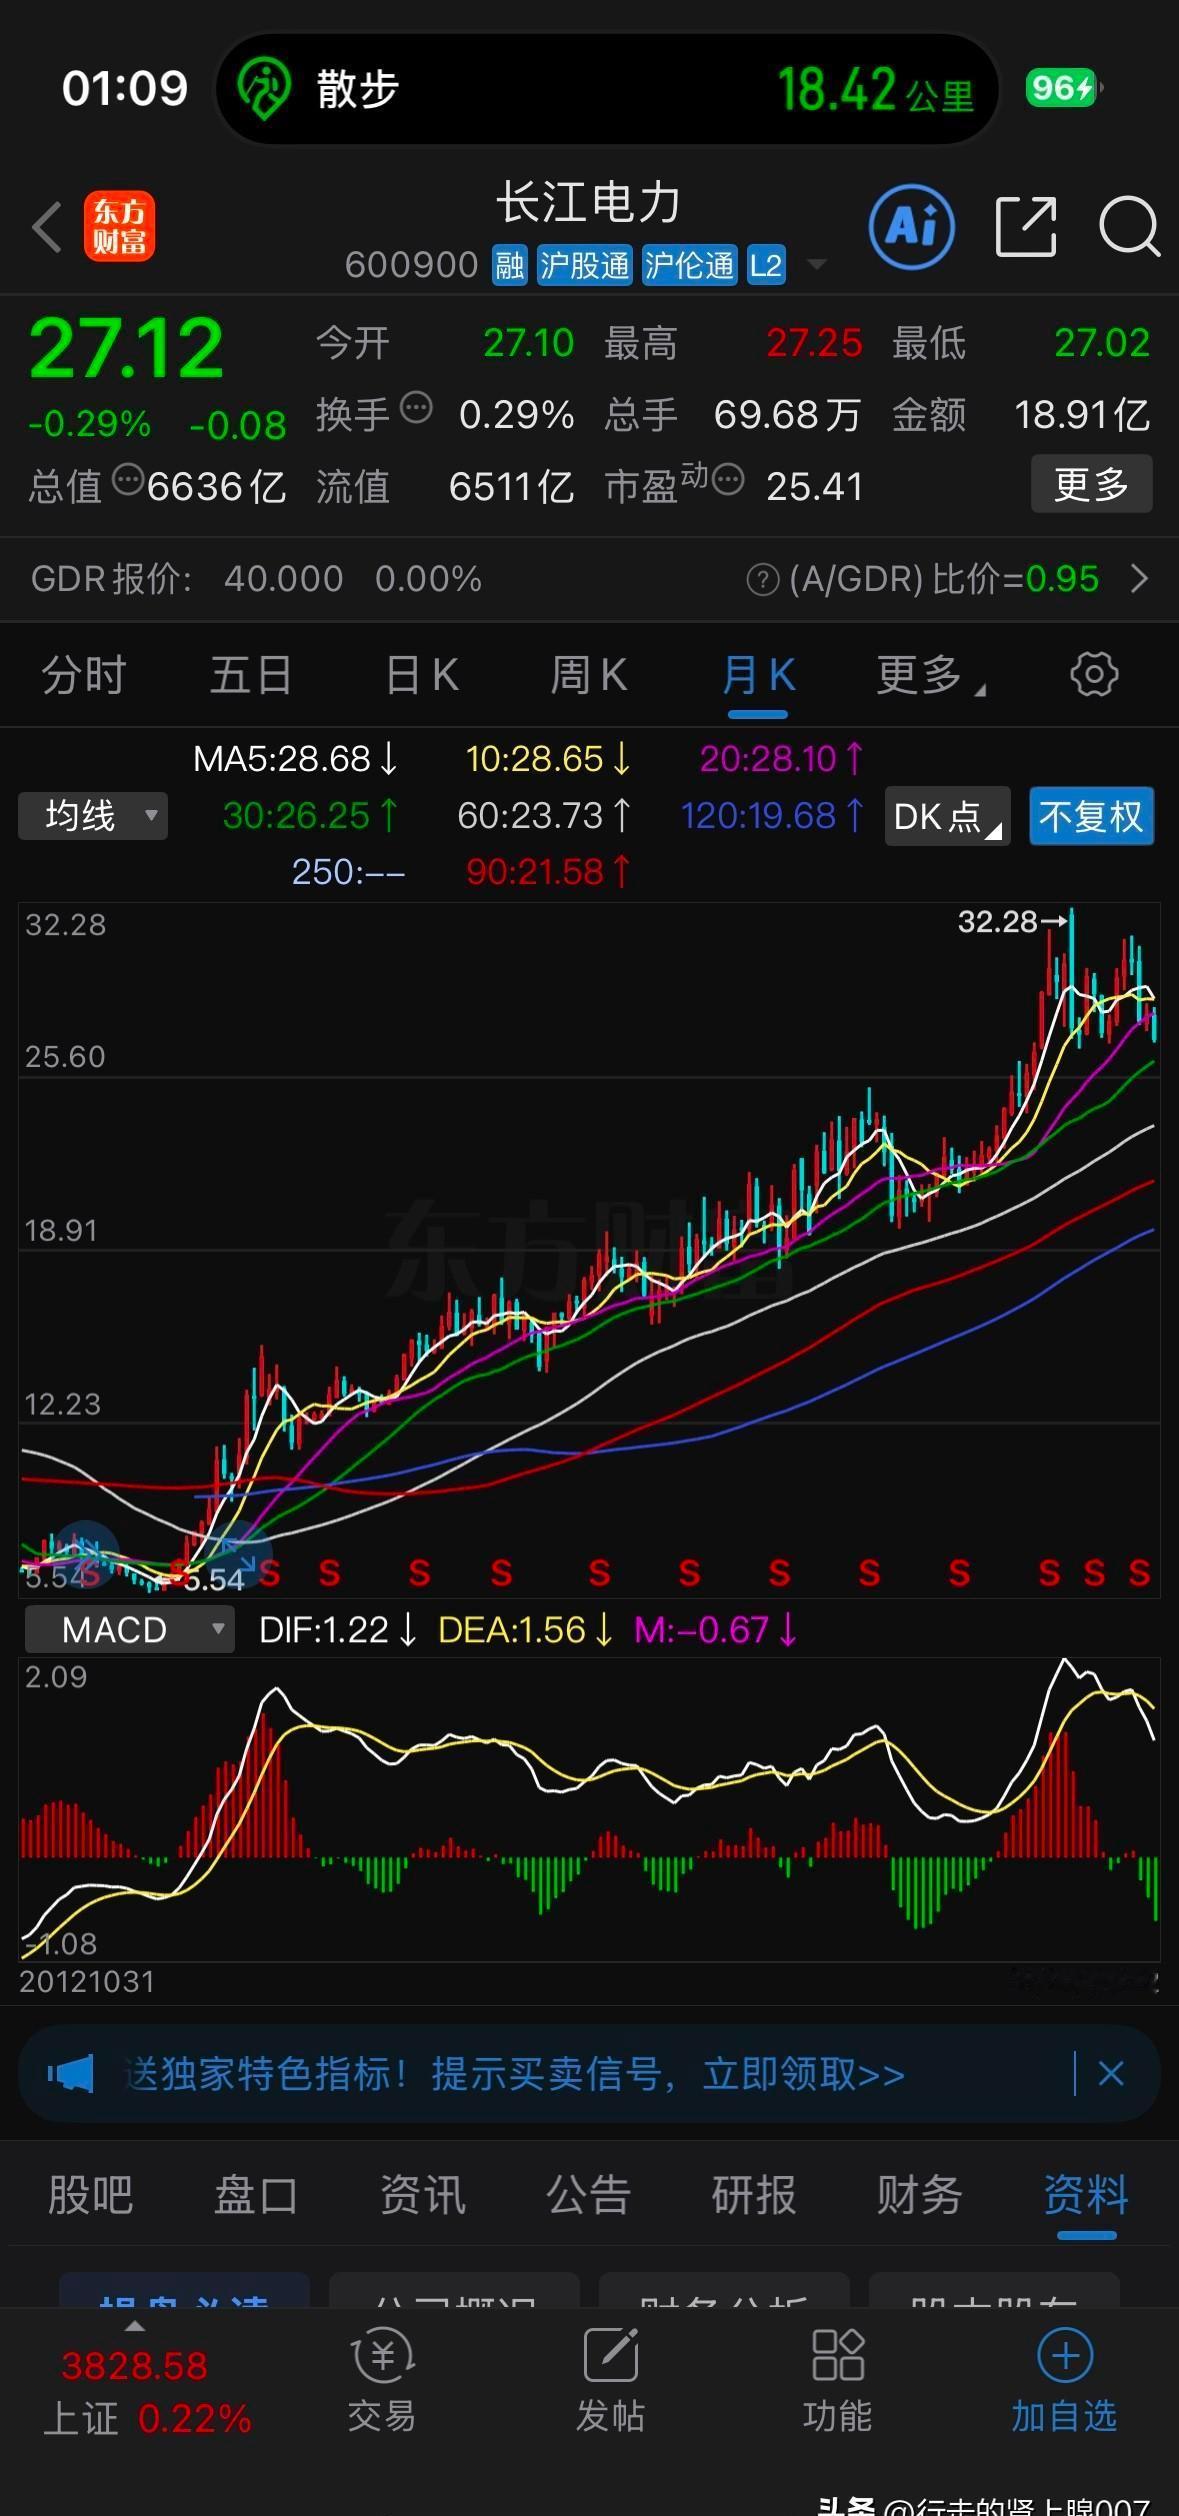Open 均线 indicator dropdown

point(93,816)
